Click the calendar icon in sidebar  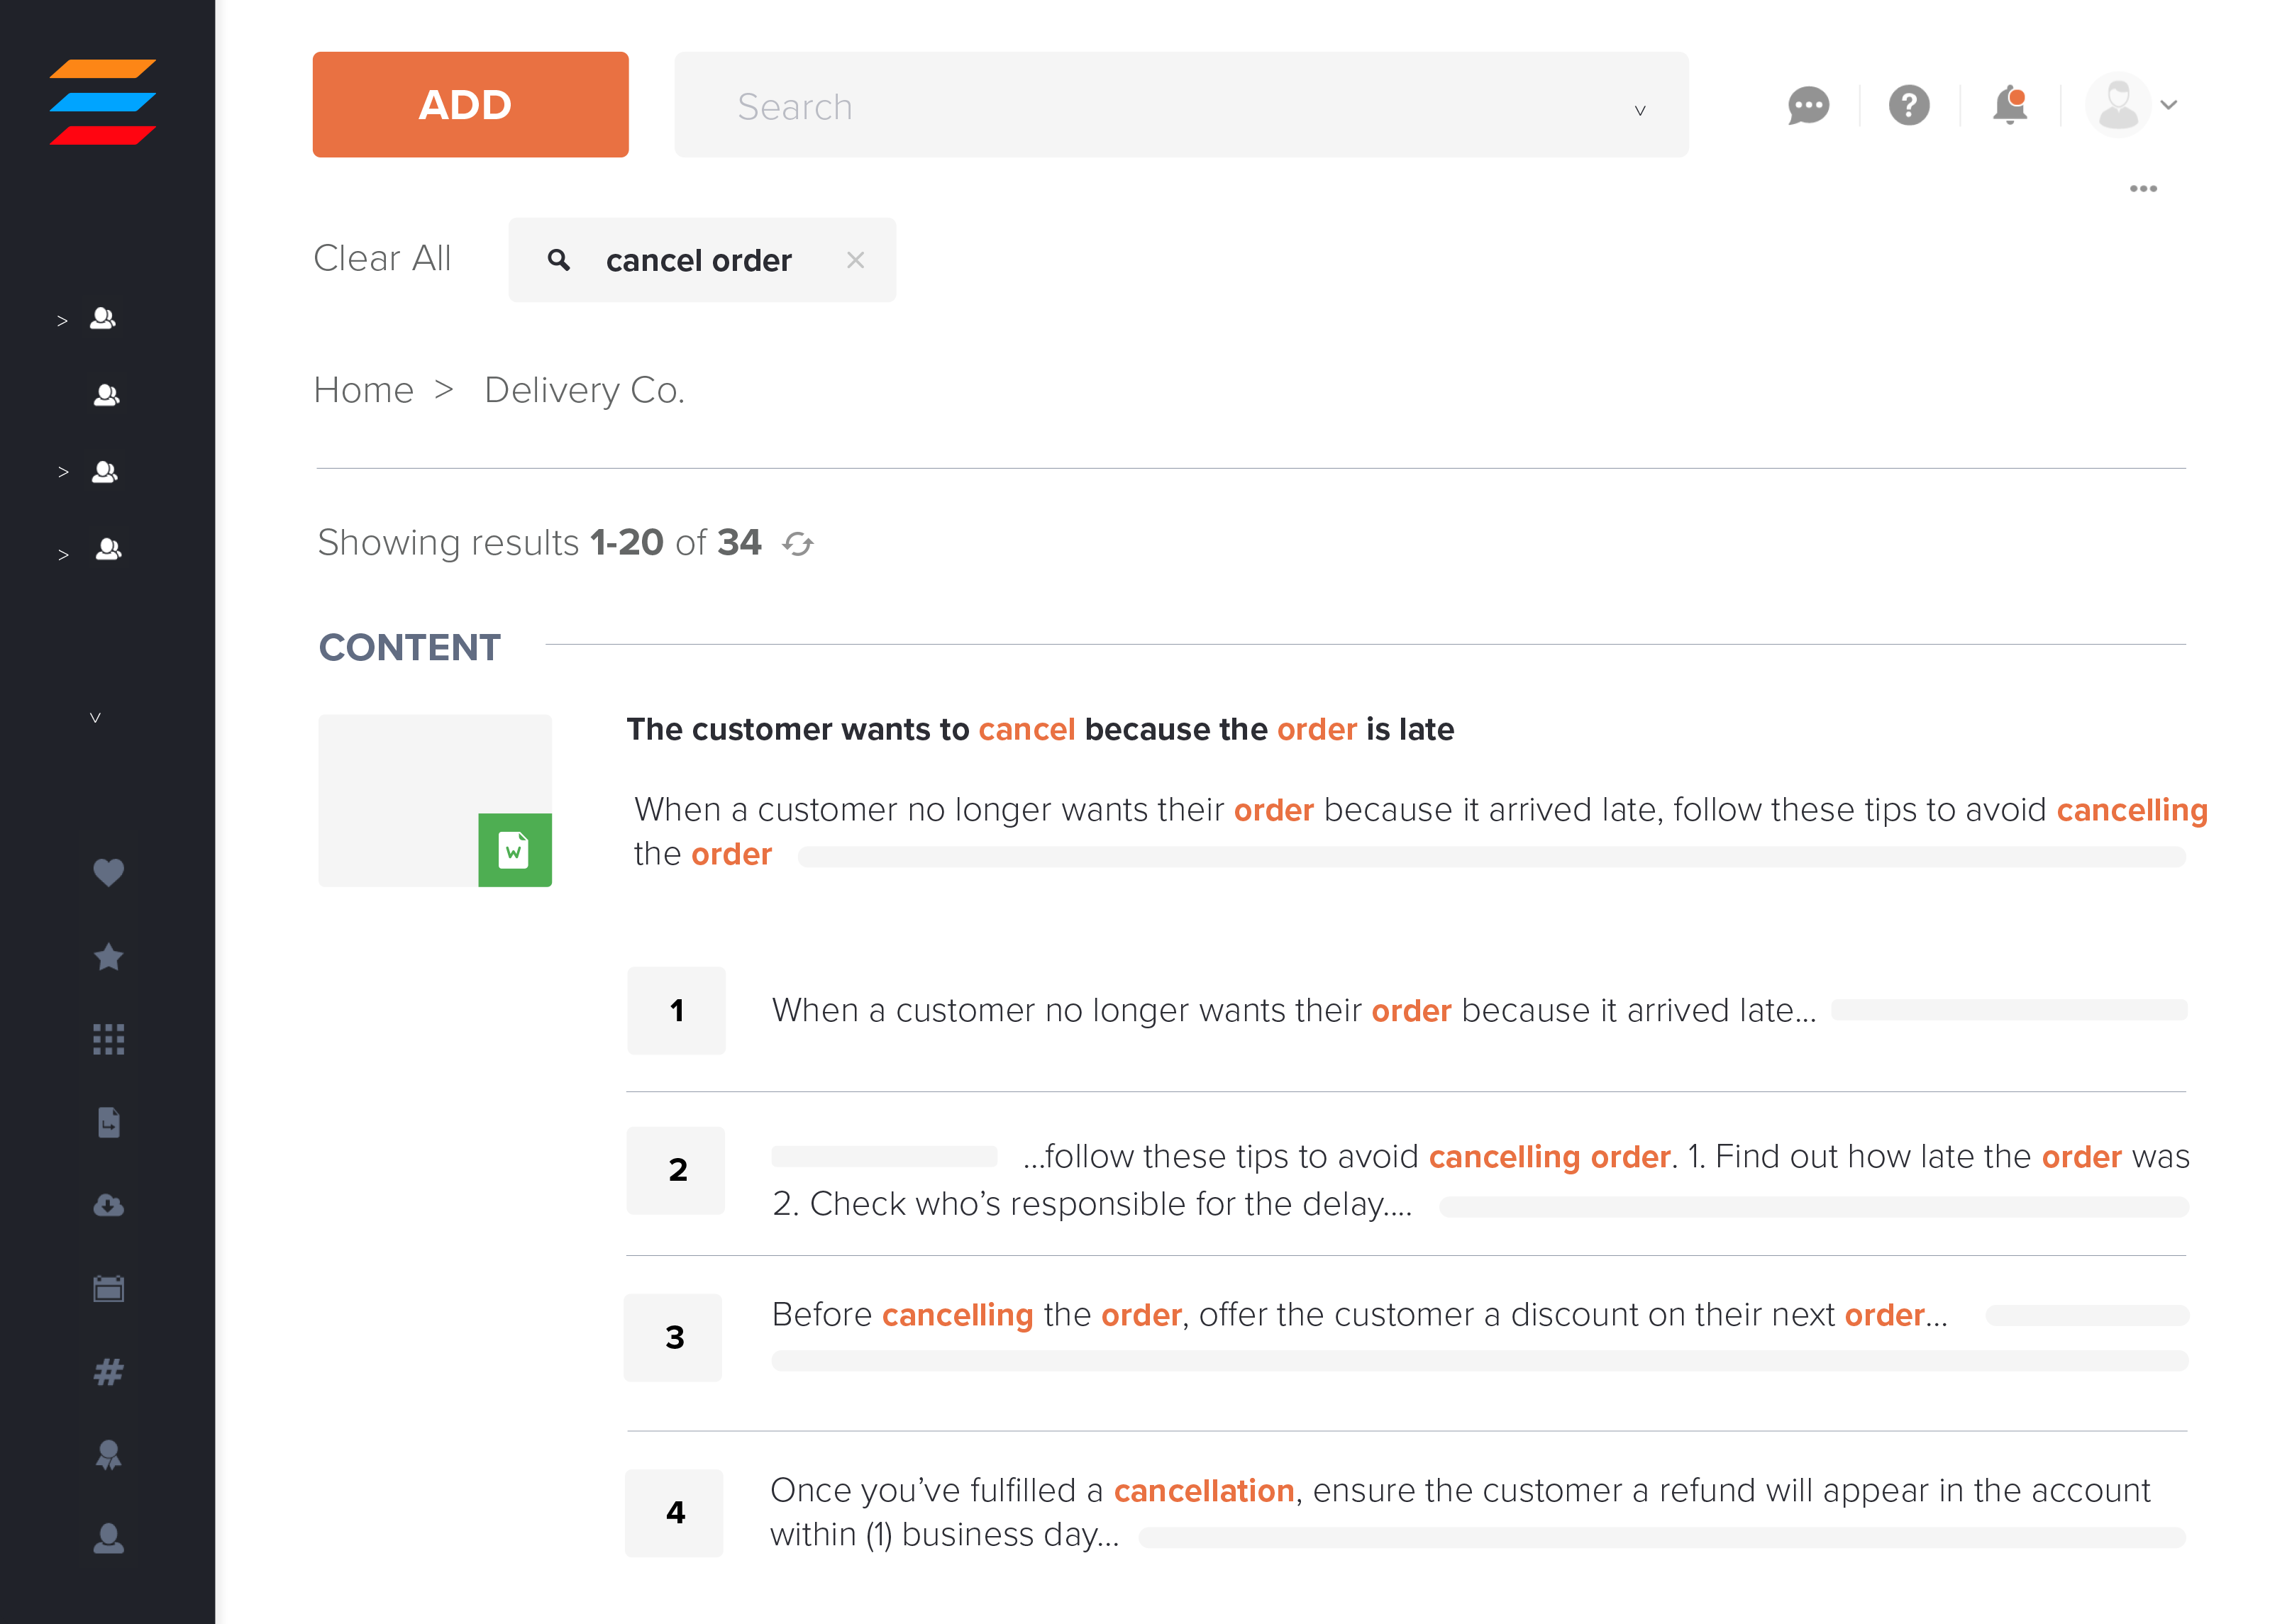point(108,1289)
